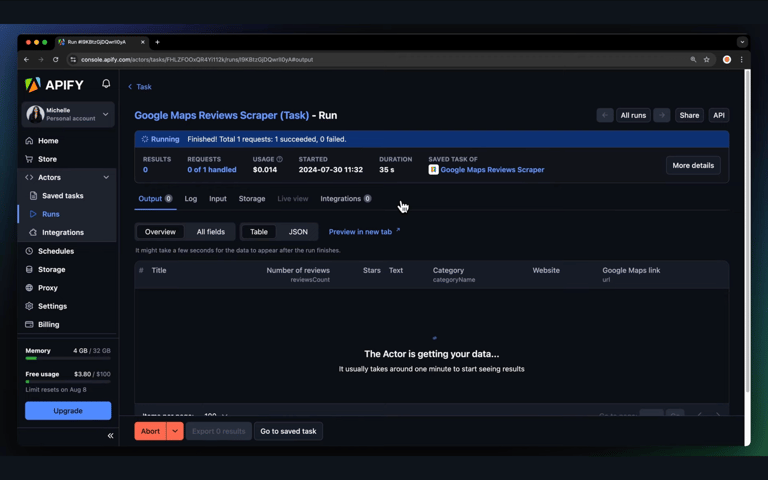Open Saved tasks in the sidebar

63,195
